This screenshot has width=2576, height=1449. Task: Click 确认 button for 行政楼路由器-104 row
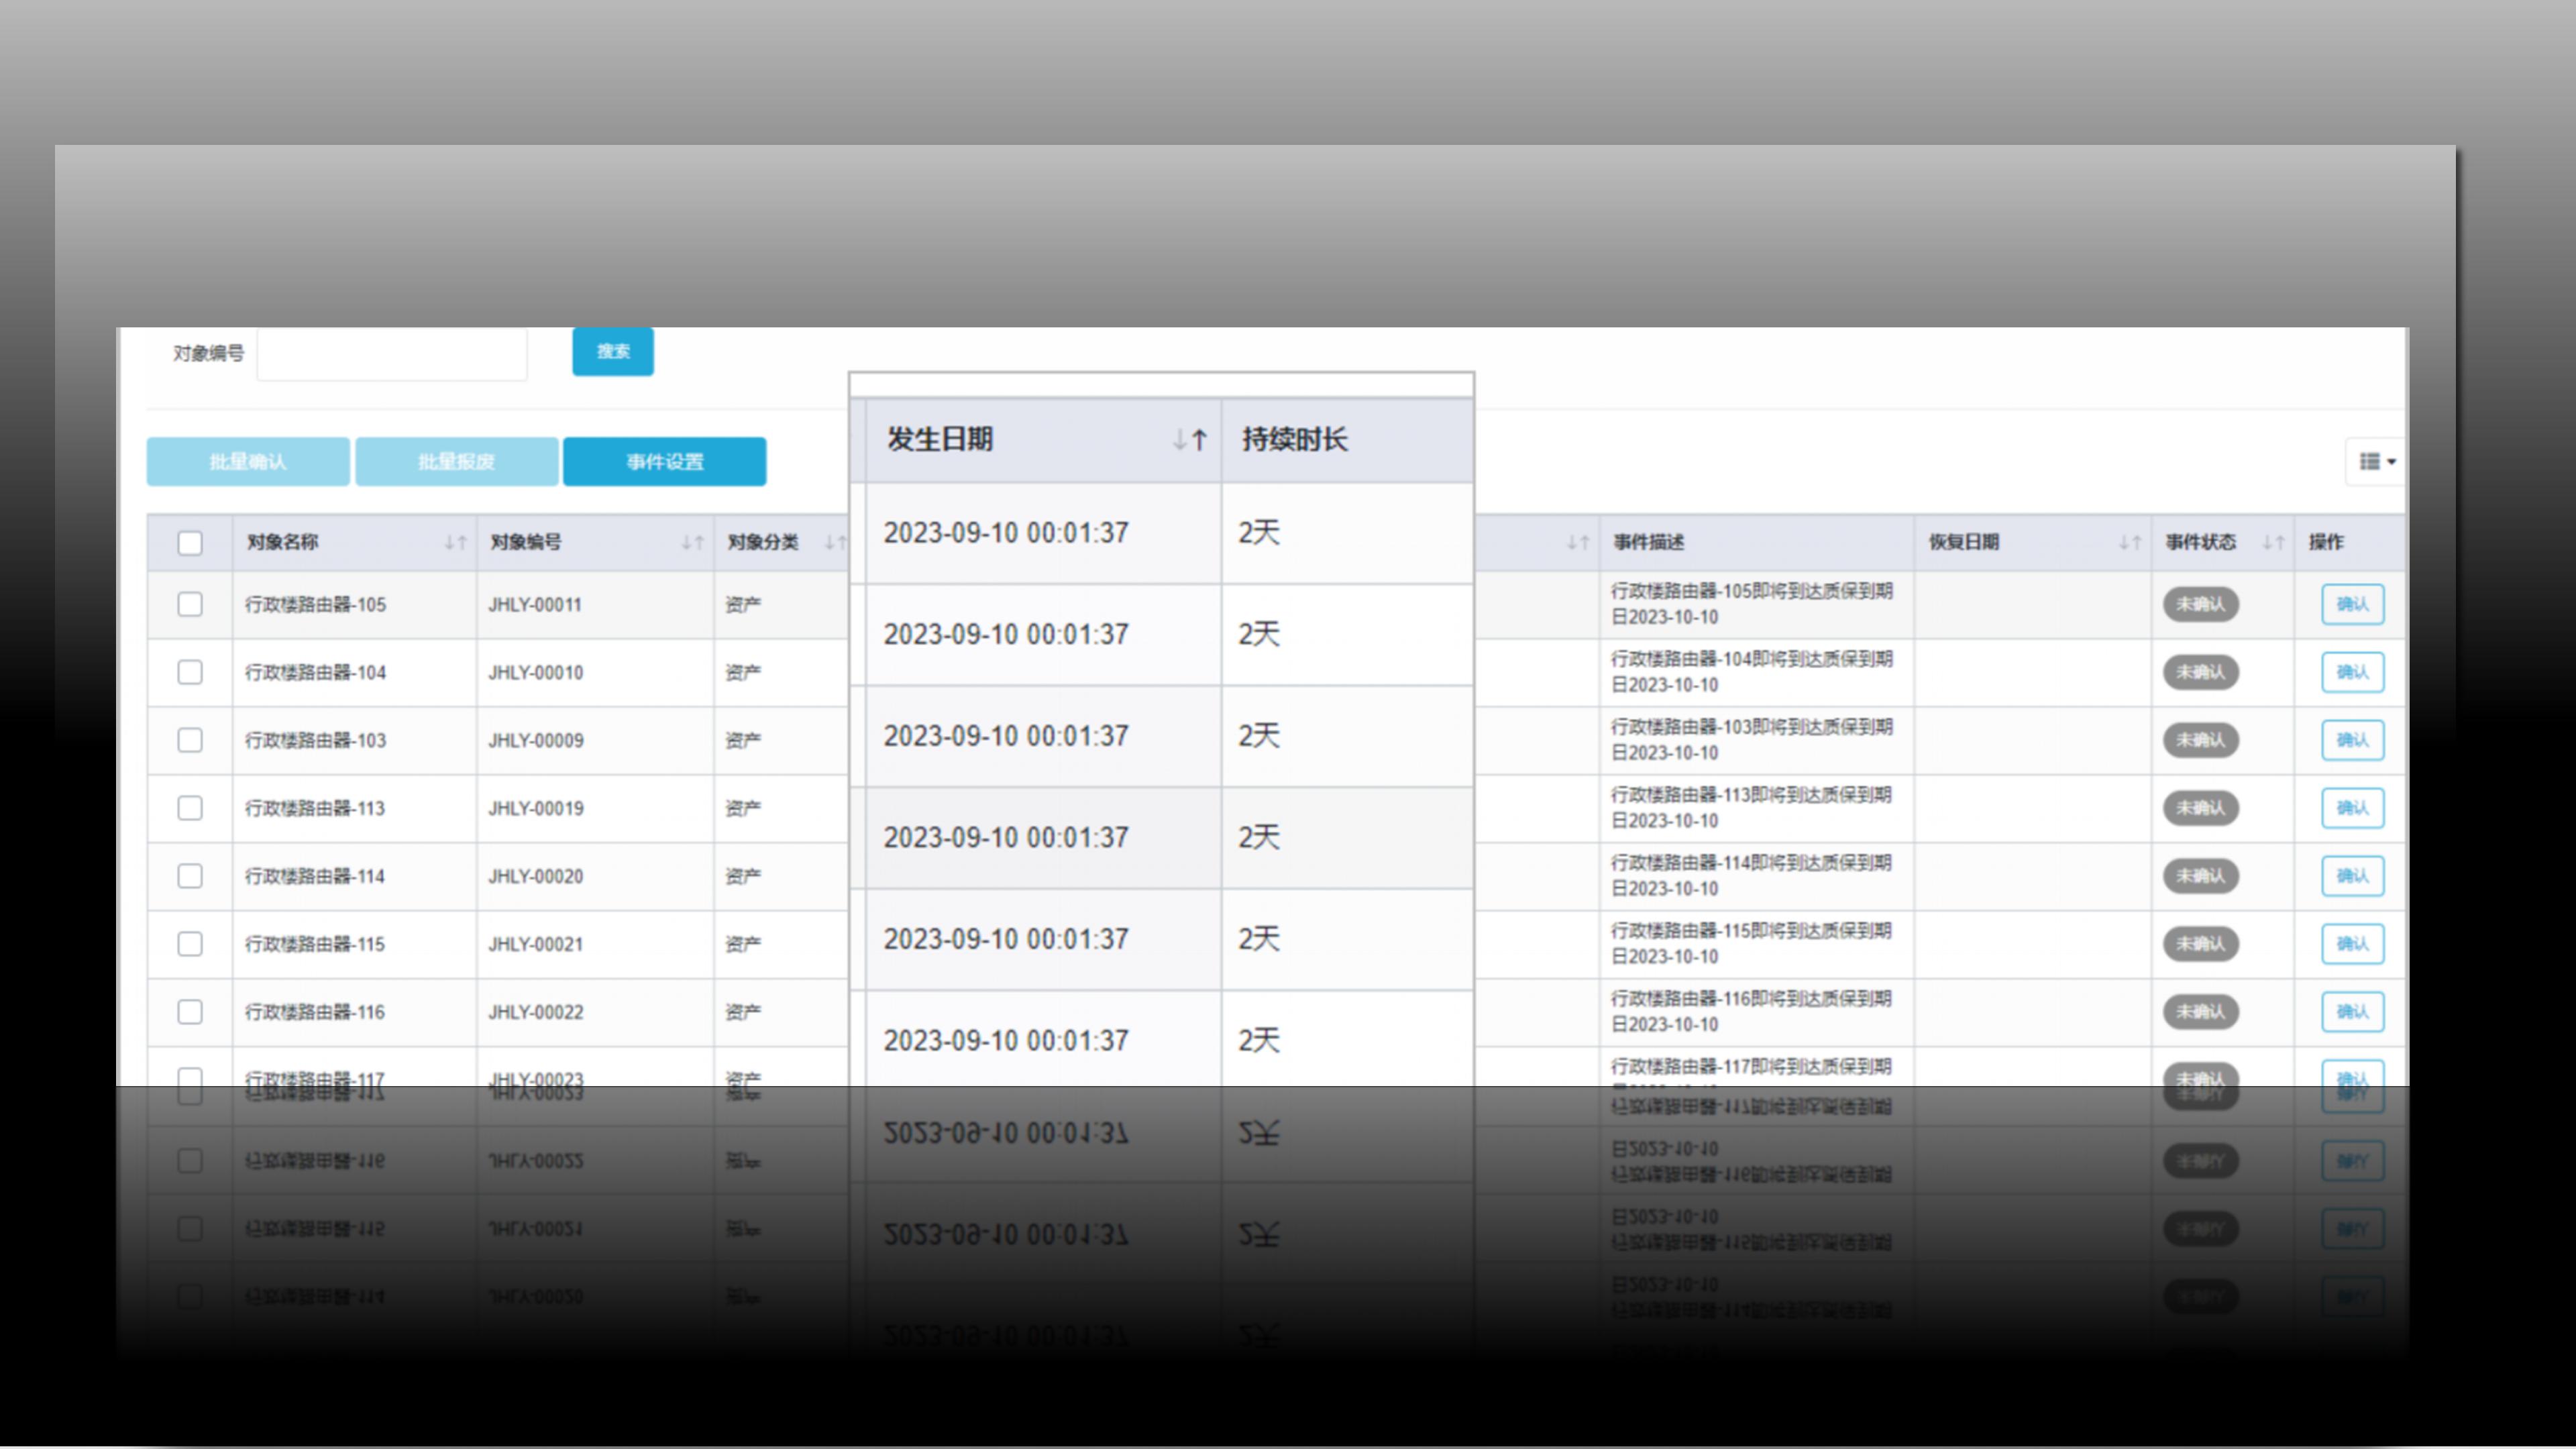[x=2352, y=672]
